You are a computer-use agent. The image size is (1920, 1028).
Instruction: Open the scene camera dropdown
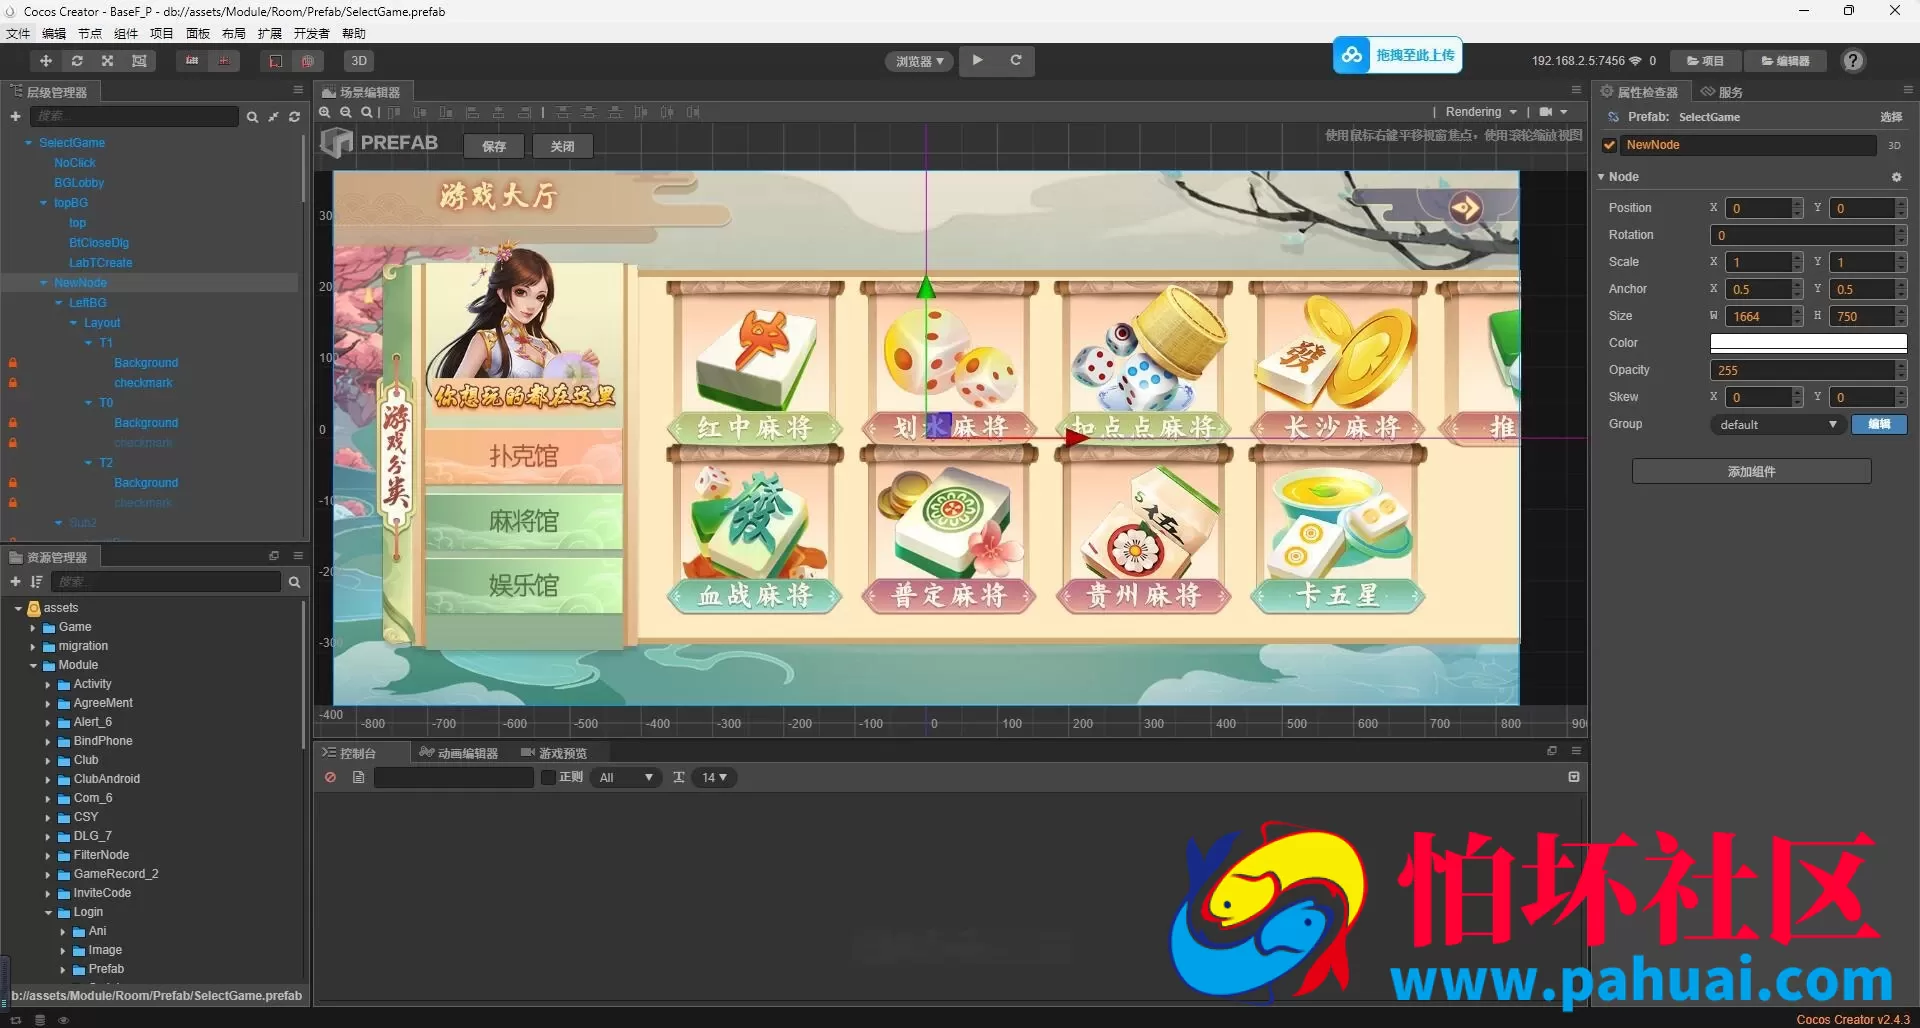tap(1553, 112)
